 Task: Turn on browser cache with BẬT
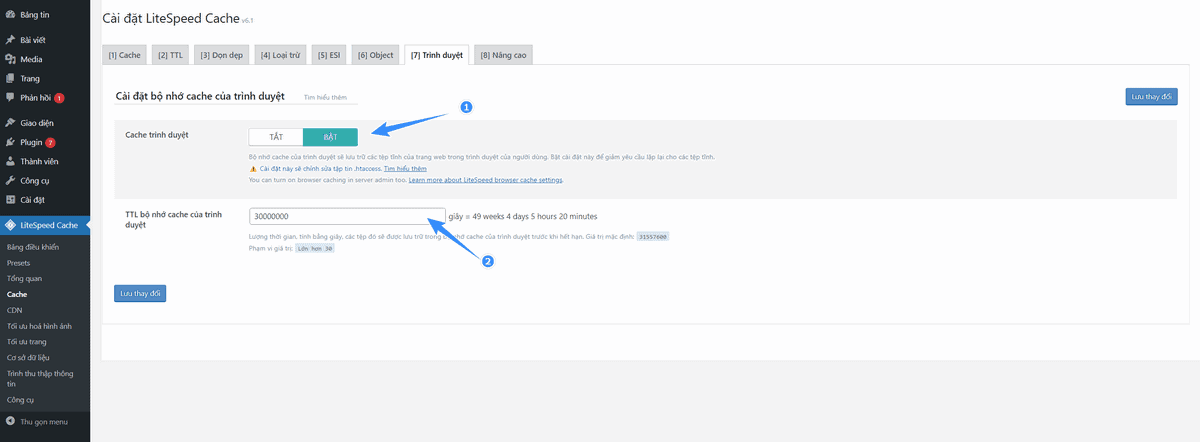click(330, 135)
